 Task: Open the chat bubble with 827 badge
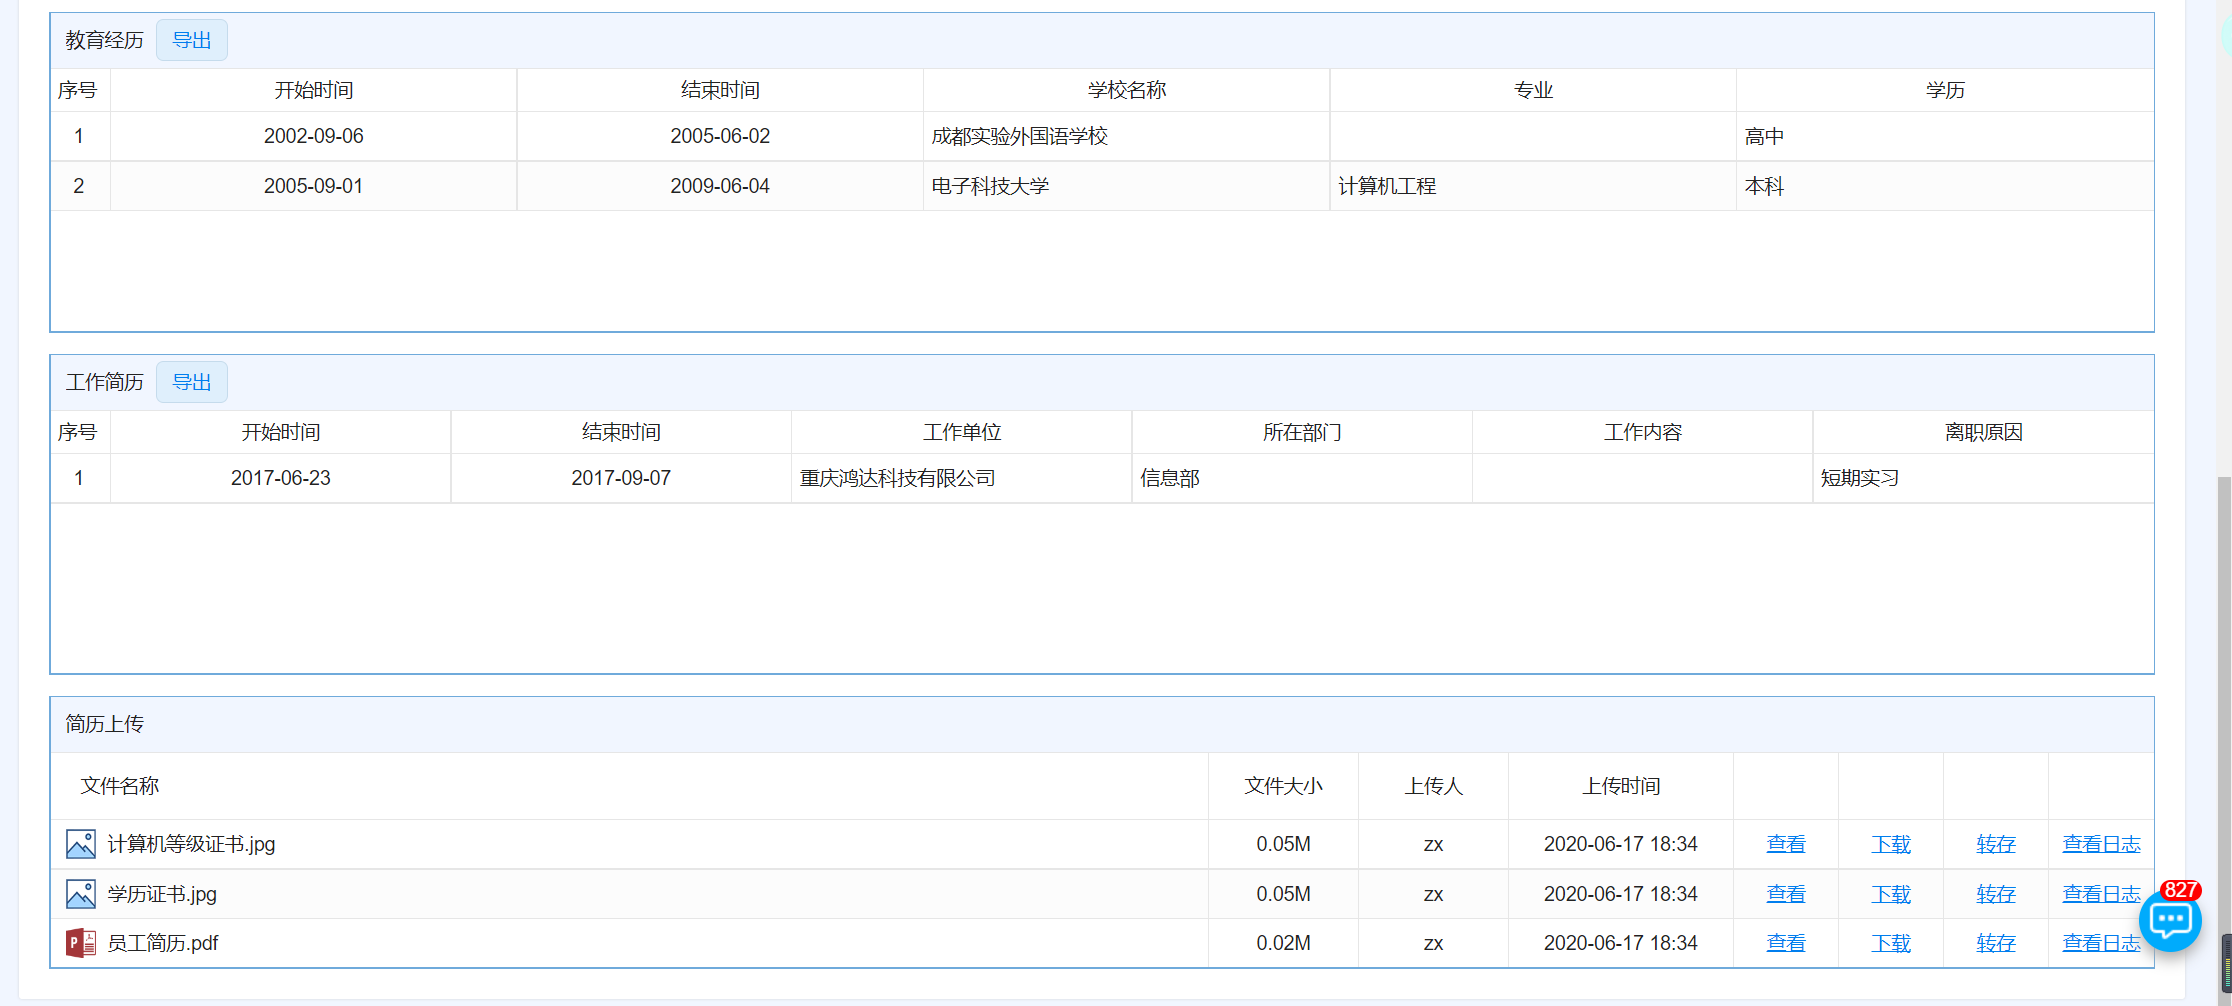tap(2169, 920)
